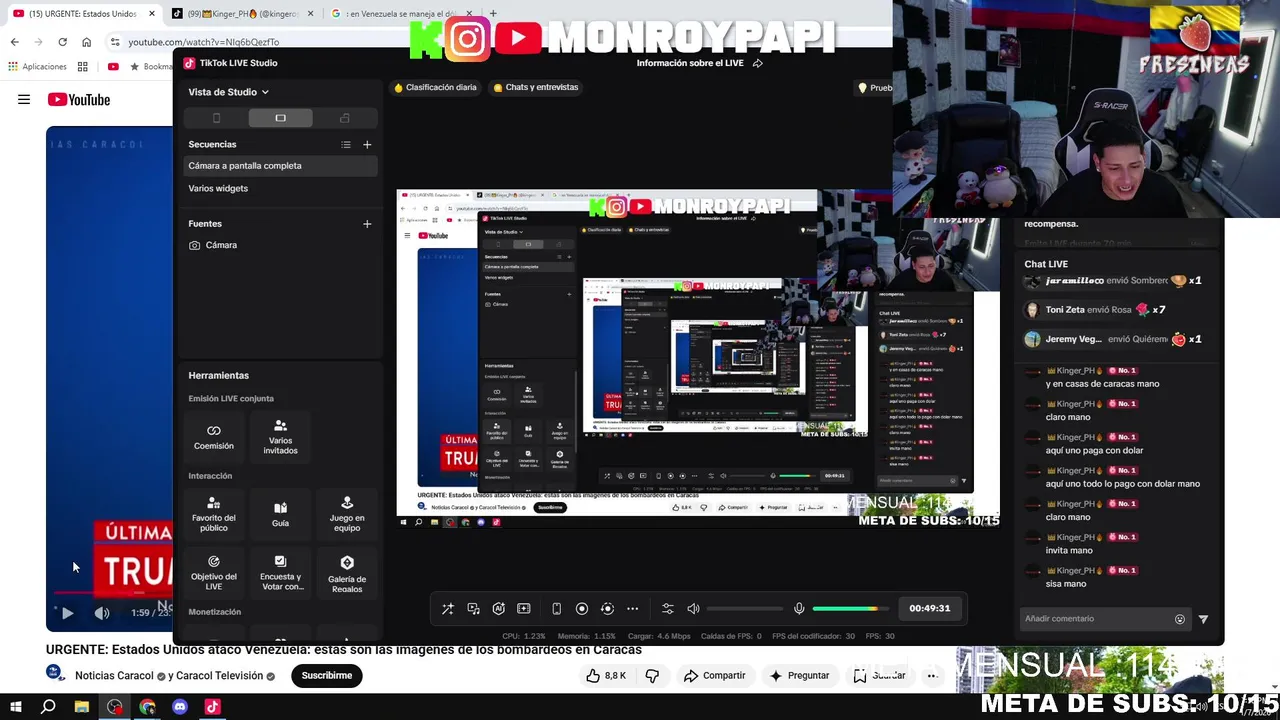Click the phone preview icon in toolbar
The width and height of the screenshot is (1280, 720).
pos(556,608)
